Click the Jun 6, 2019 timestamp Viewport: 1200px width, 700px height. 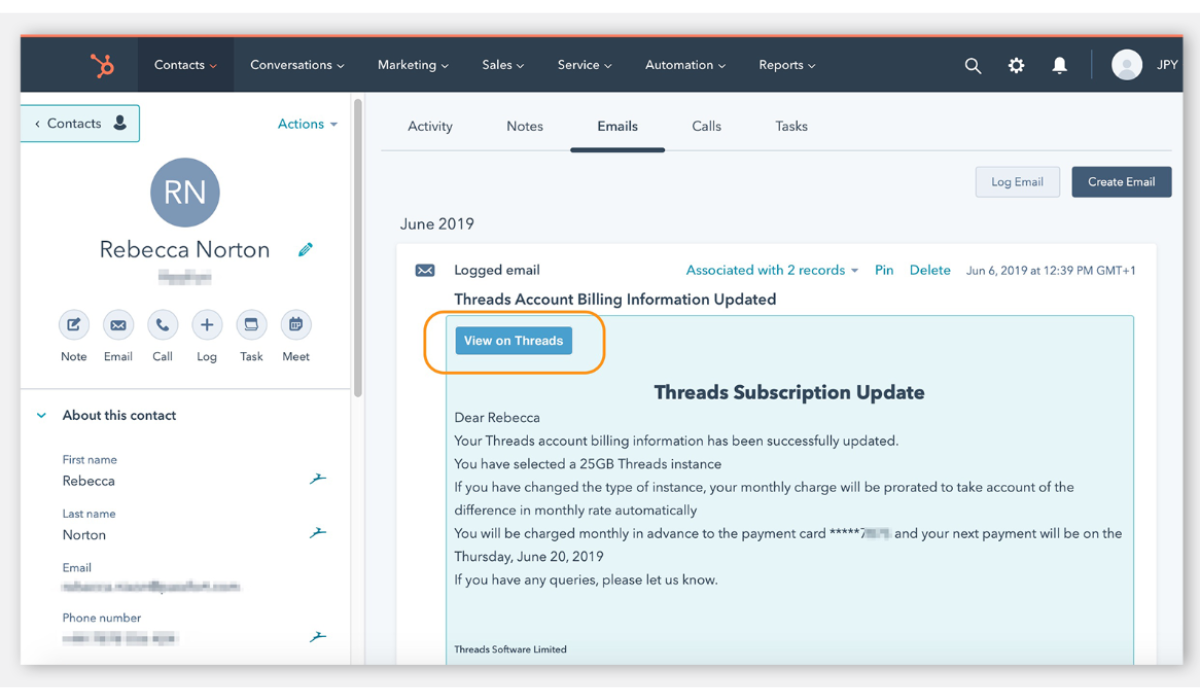tap(1051, 270)
